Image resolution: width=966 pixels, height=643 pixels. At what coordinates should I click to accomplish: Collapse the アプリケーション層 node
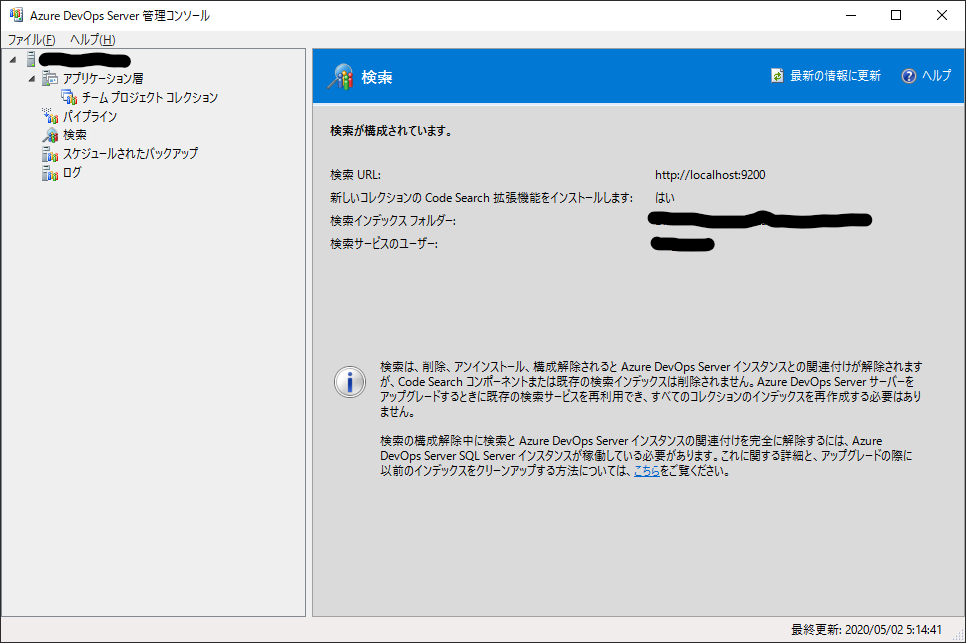tap(31, 79)
